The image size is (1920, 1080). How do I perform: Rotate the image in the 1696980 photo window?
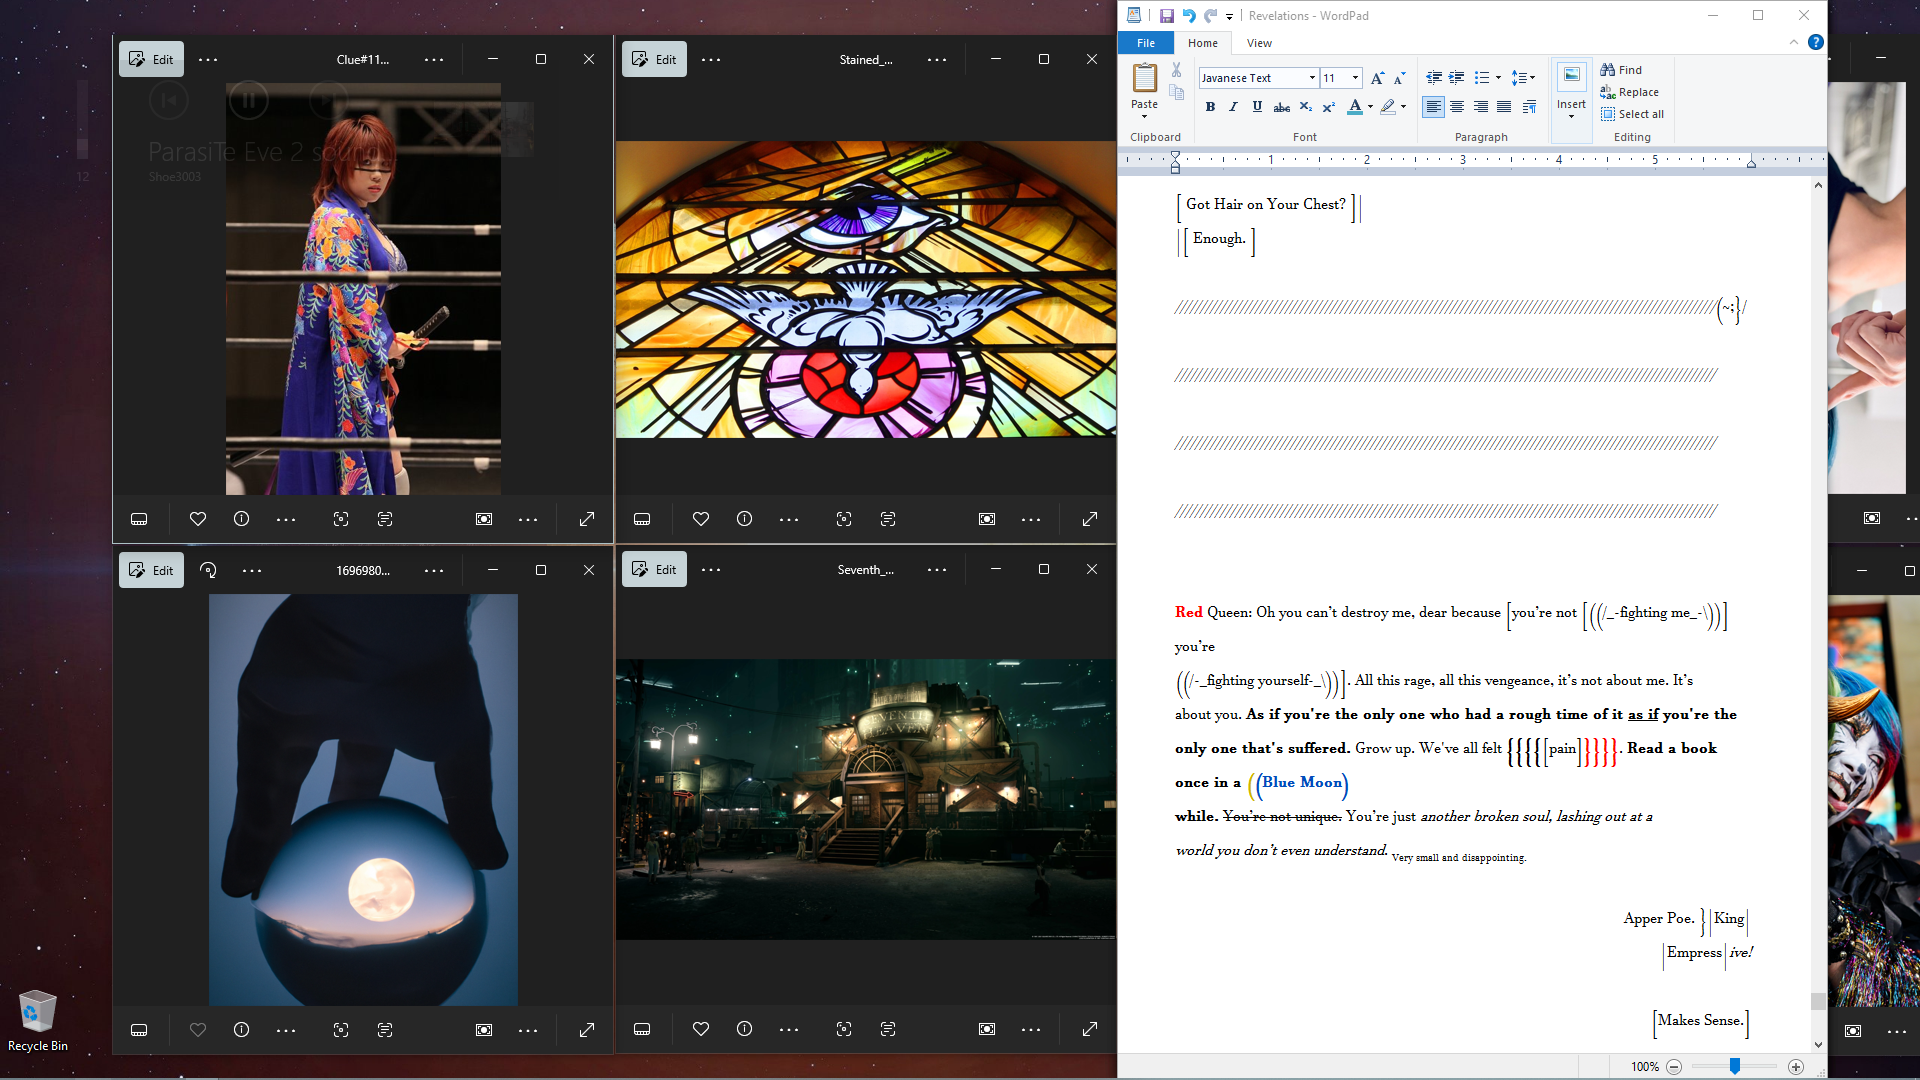point(208,570)
